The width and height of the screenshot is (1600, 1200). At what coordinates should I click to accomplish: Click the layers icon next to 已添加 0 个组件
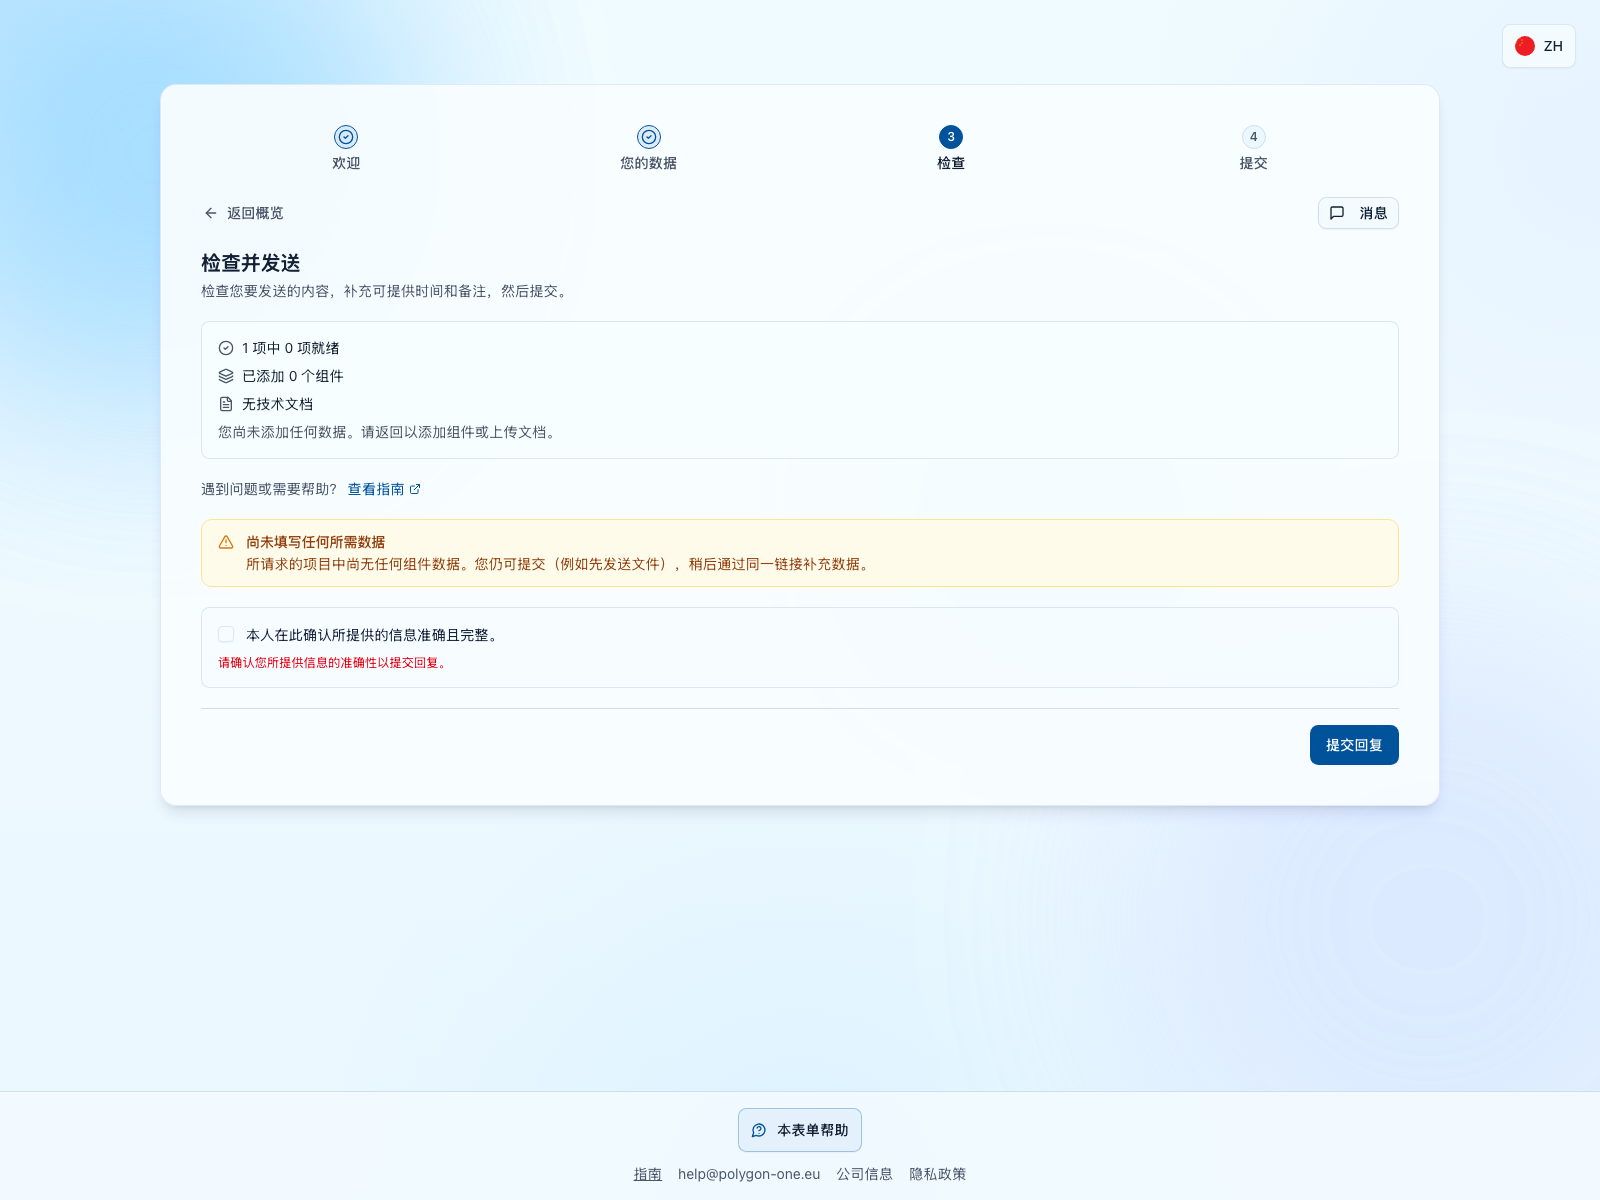tap(226, 376)
